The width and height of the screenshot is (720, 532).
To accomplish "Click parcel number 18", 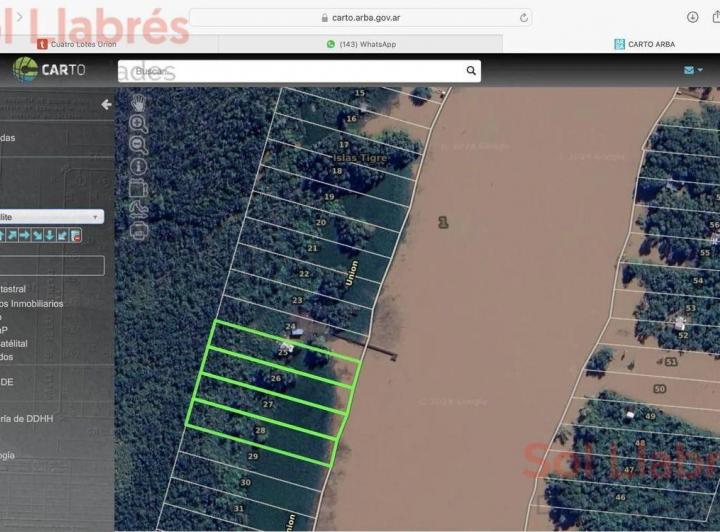I will 337,171.
